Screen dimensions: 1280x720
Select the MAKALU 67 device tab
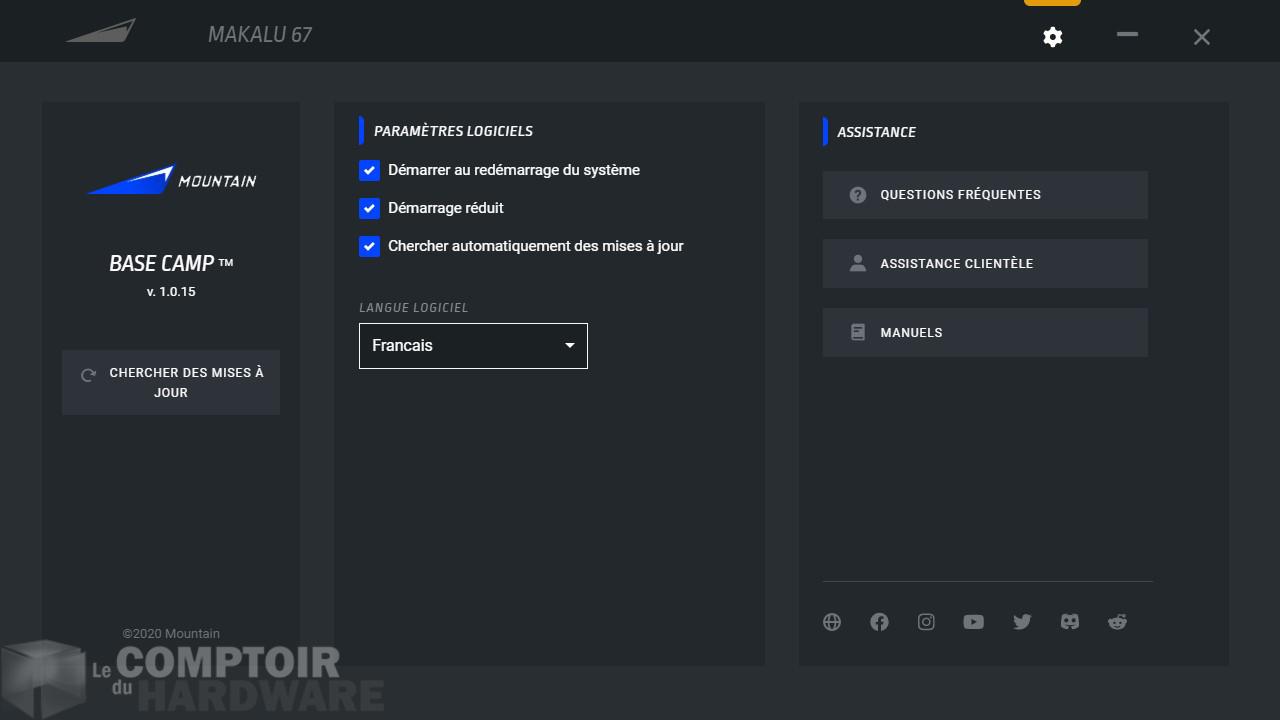(260, 35)
